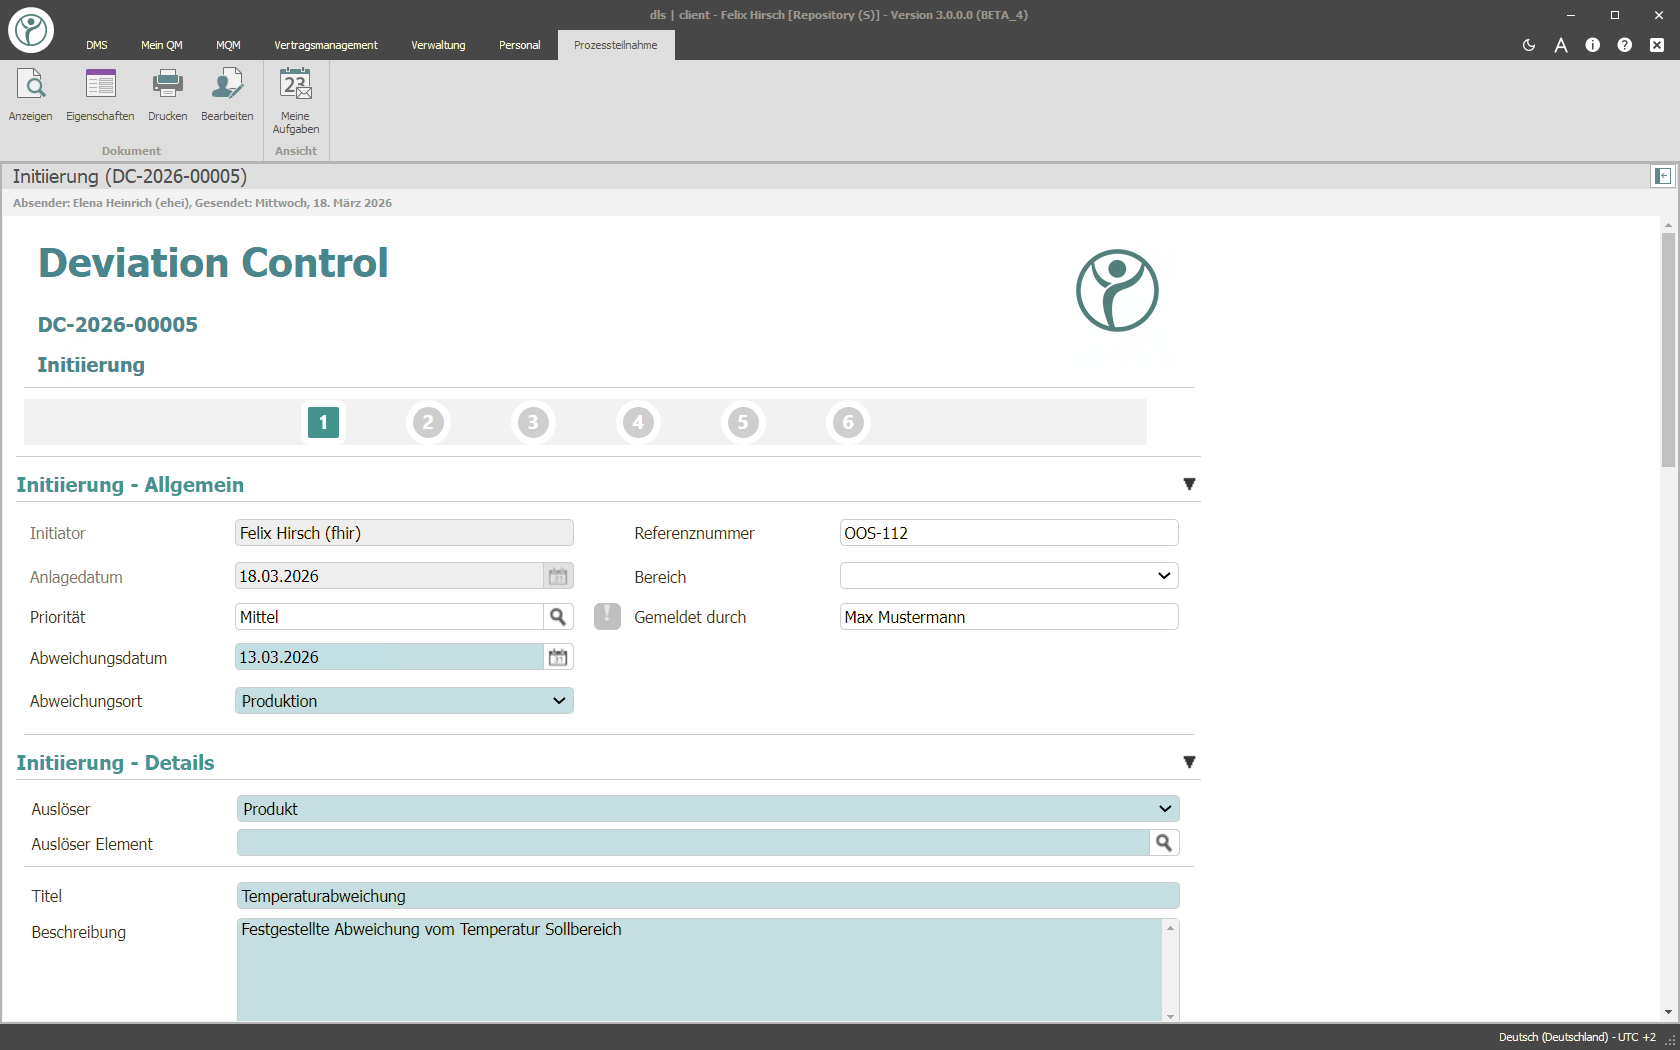Switch to the MQM tab
This screenshot has width=1680, height=1050.
pyautogui.click(x=228, y=45)
